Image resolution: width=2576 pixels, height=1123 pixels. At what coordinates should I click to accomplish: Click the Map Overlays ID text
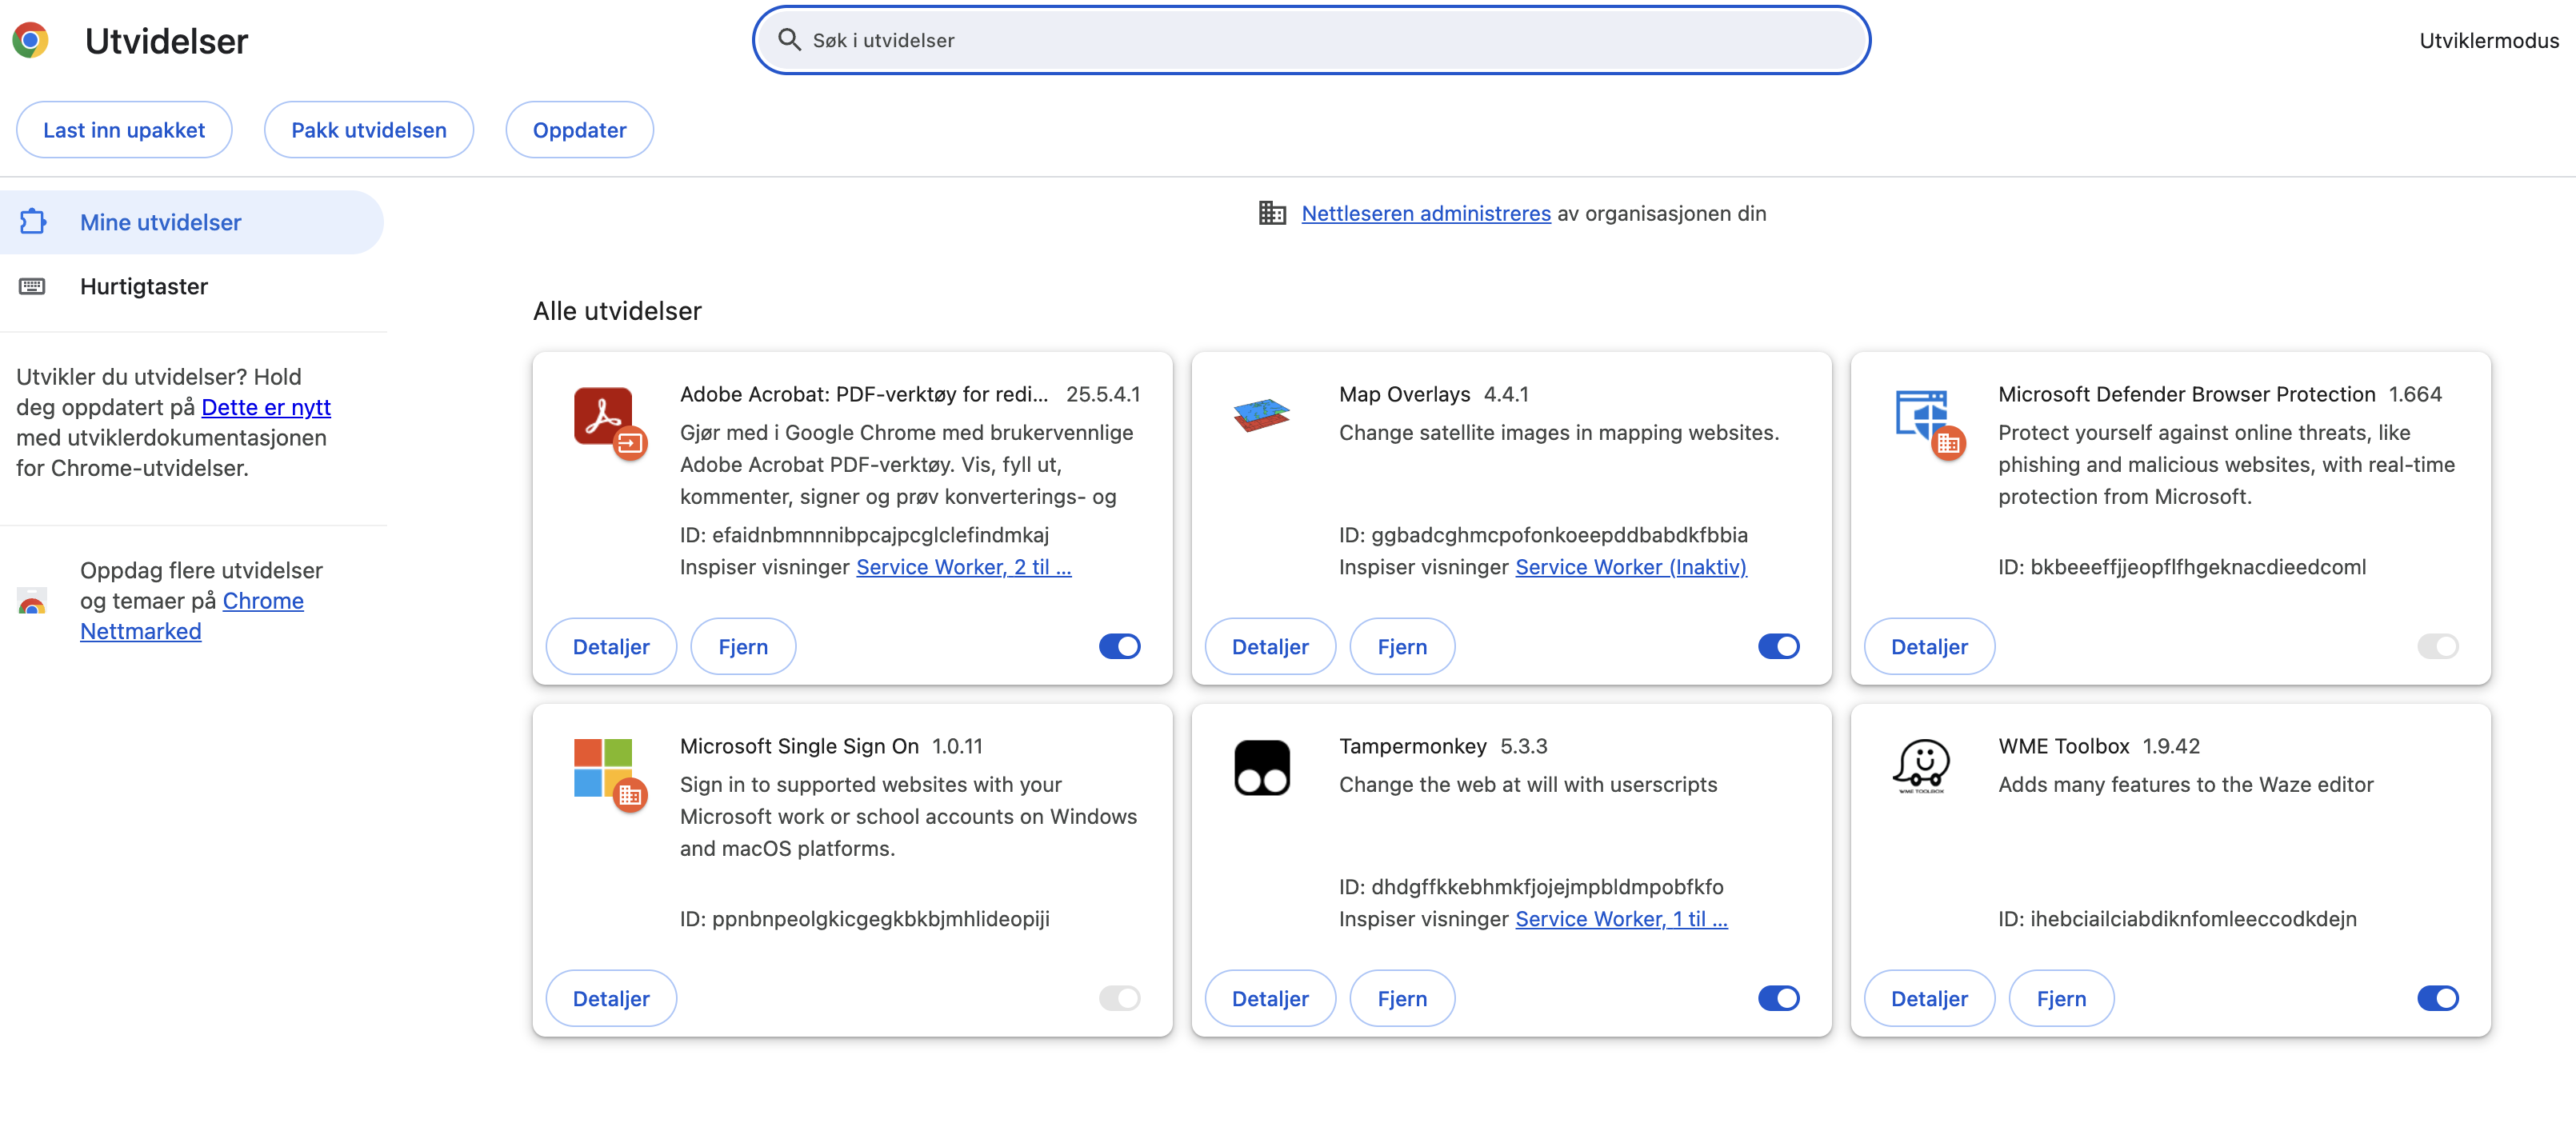[x=1543, y=535]
